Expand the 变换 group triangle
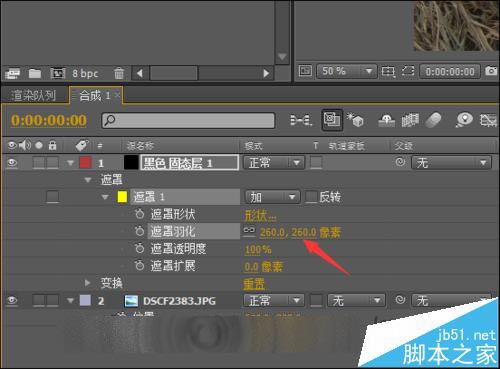 (x=87, y=283)
